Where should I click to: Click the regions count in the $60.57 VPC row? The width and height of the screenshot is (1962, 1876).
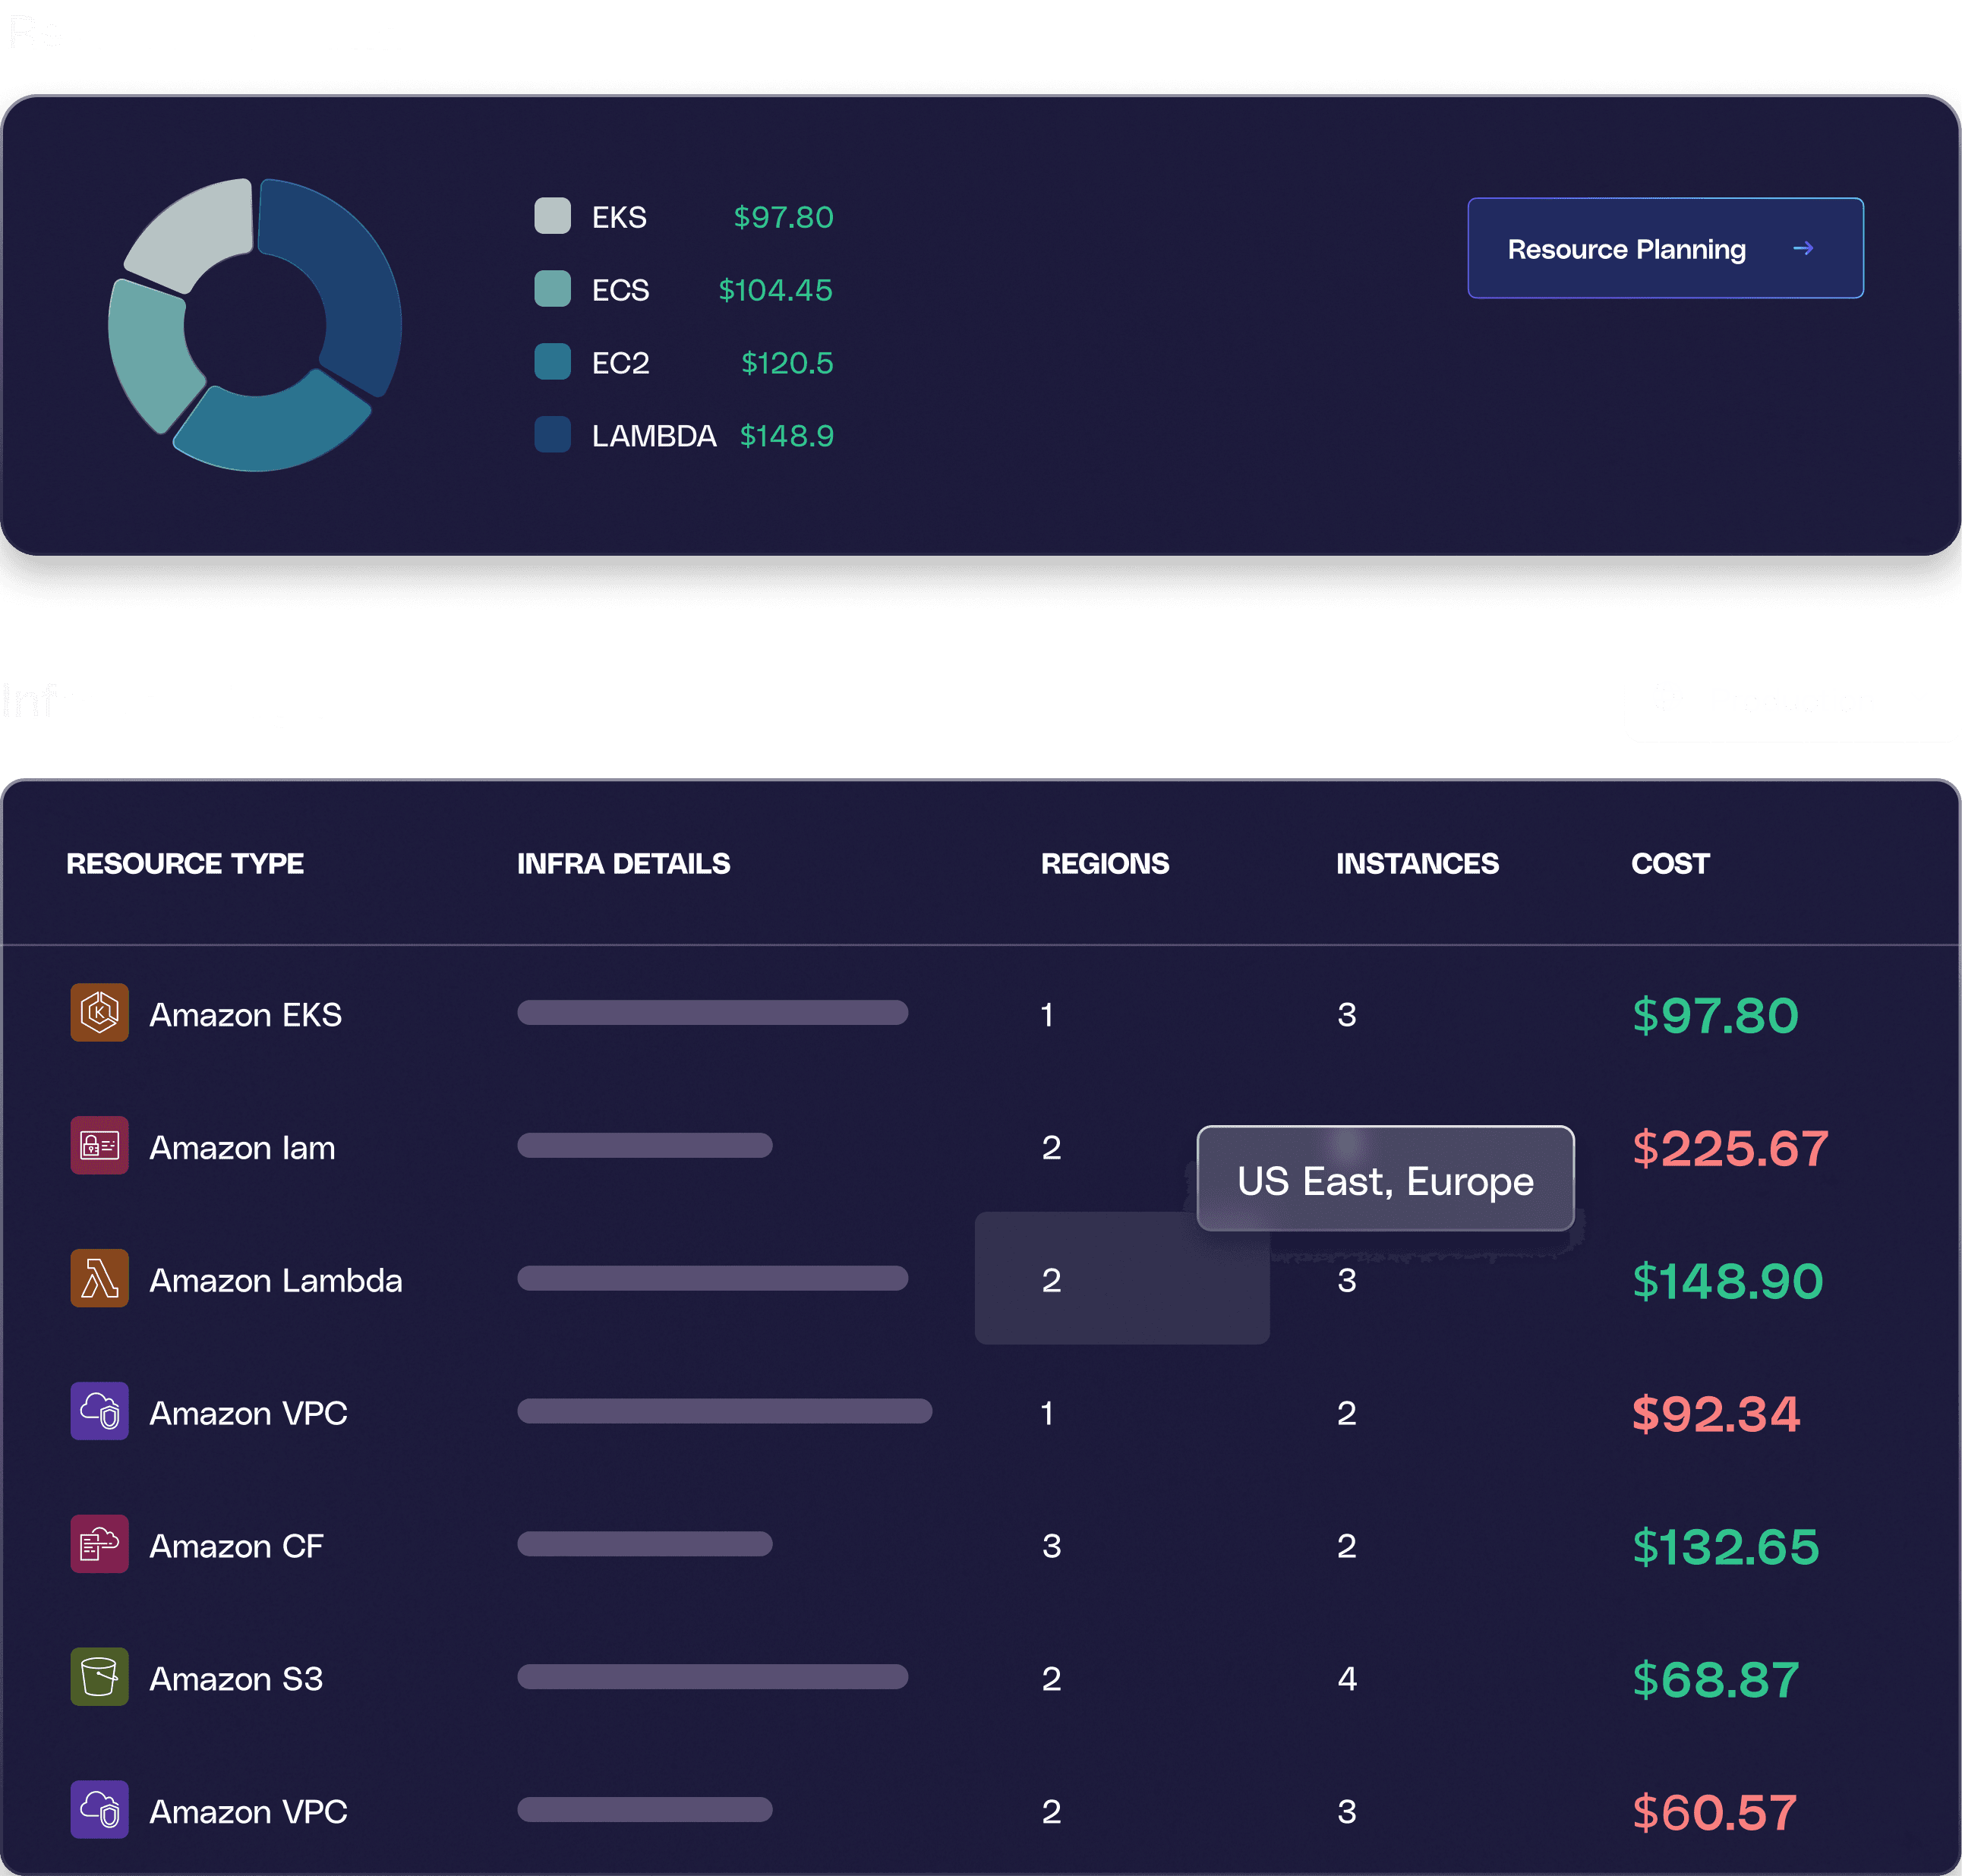click(x=1051, y=1813)
